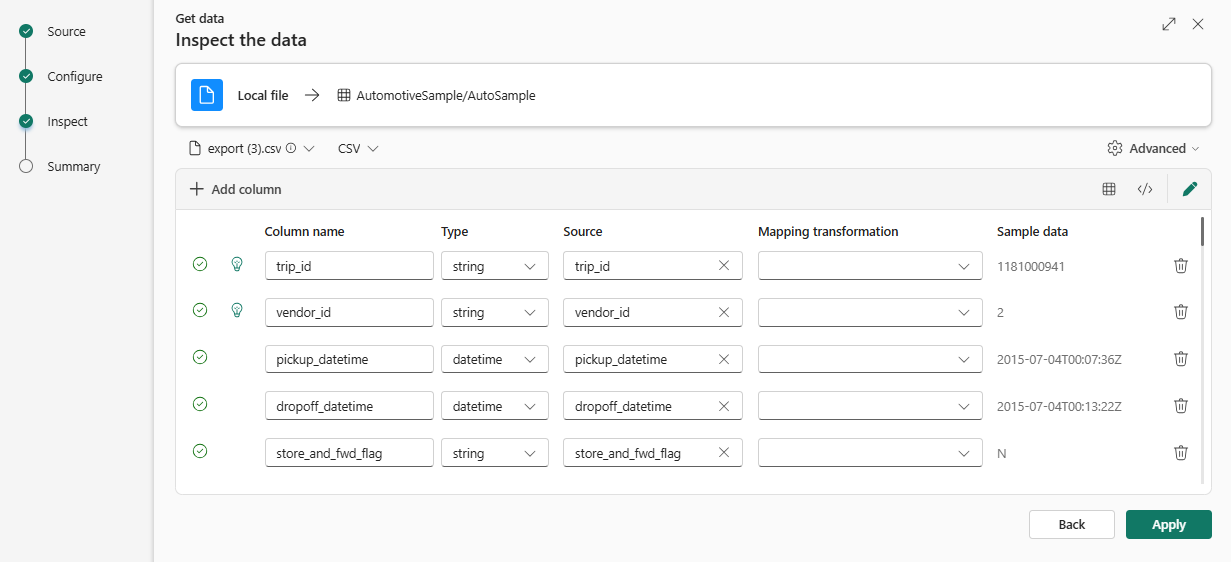Clear the dropoff_datetime source field
Viewport: 1231px width, 562px height.
(x=724, y=406)
